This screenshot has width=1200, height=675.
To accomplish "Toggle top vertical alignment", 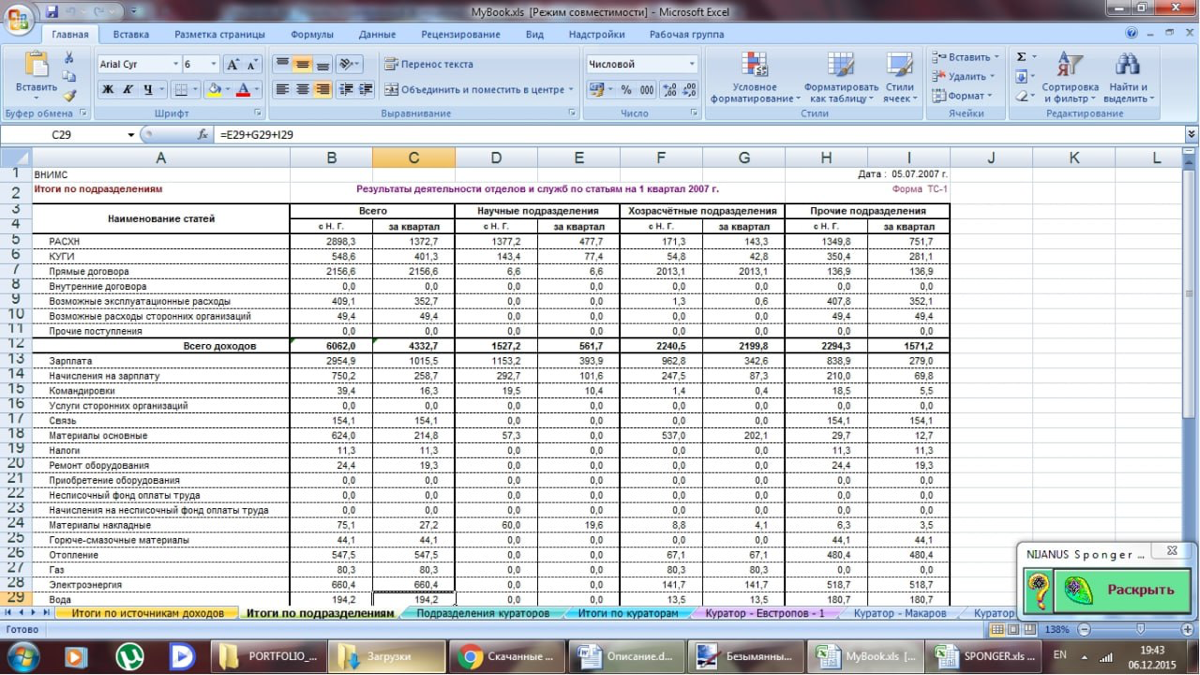I will (282, 64).
